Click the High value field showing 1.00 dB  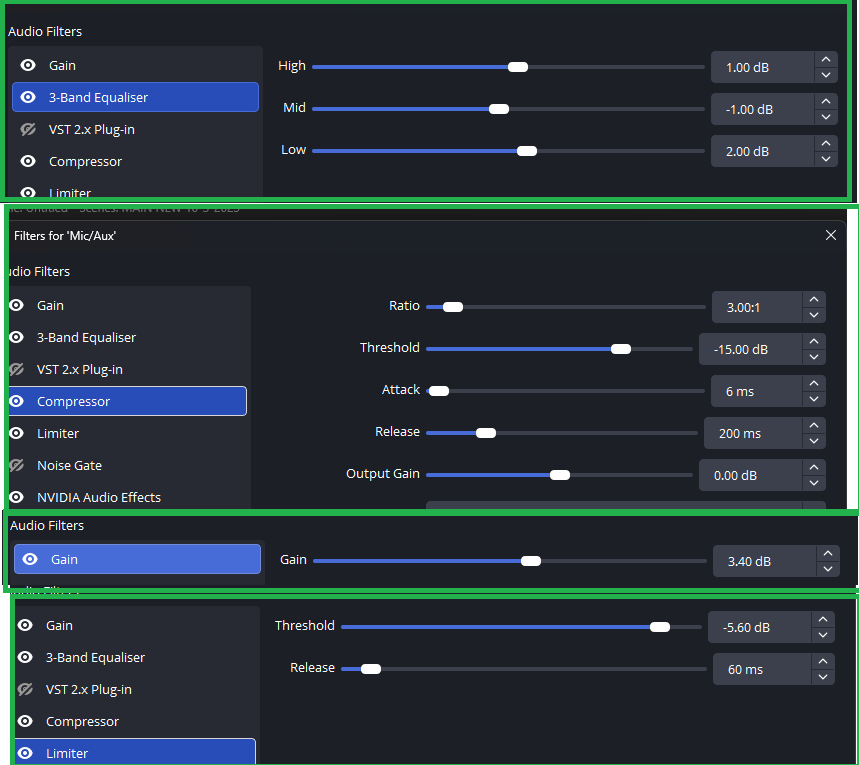click(763, 67)
